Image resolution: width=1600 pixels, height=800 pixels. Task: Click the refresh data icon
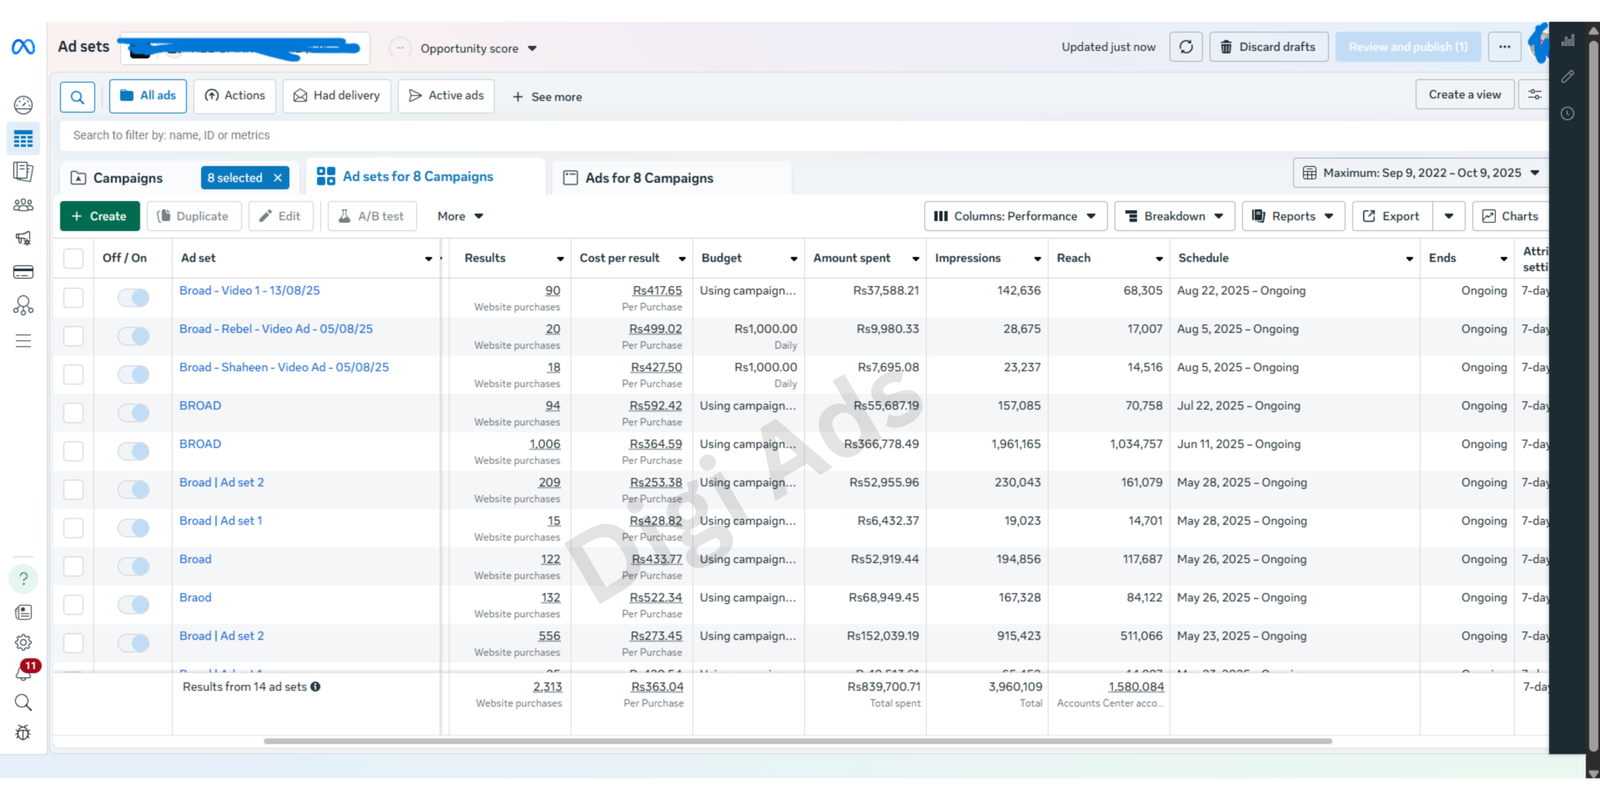click(1186, 47)
